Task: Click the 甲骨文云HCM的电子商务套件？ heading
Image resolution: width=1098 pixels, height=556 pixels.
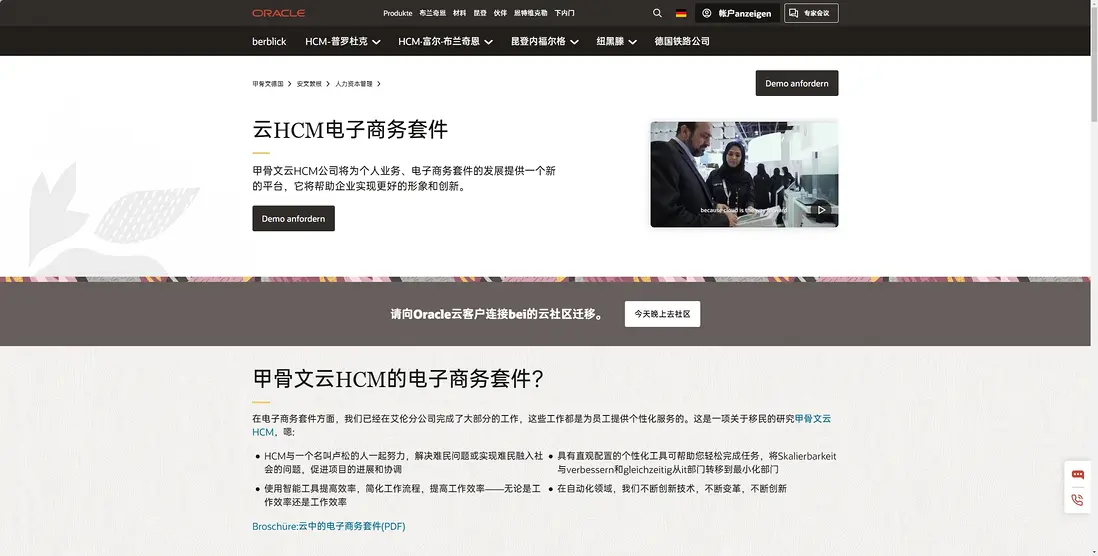Action: pyautogui.click(x=398, y=379)
